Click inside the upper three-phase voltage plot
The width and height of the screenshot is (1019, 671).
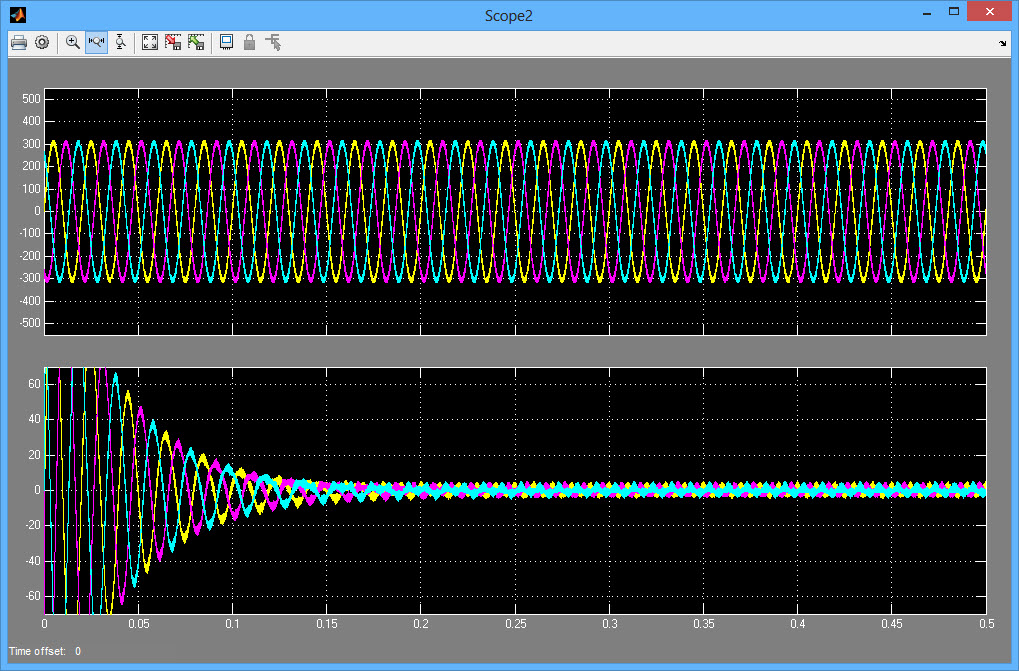(515, 212)
